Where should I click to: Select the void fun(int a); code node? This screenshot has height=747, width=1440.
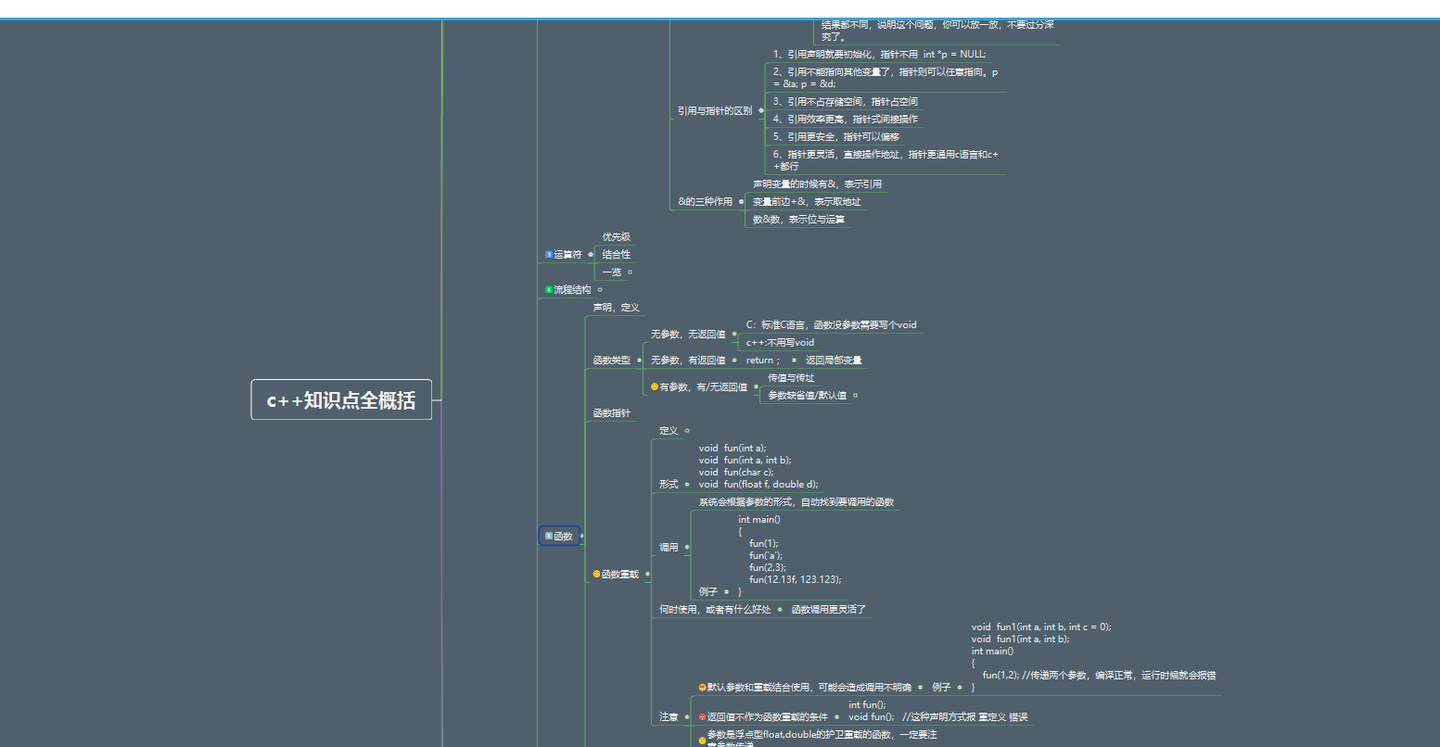pos(758,466)
